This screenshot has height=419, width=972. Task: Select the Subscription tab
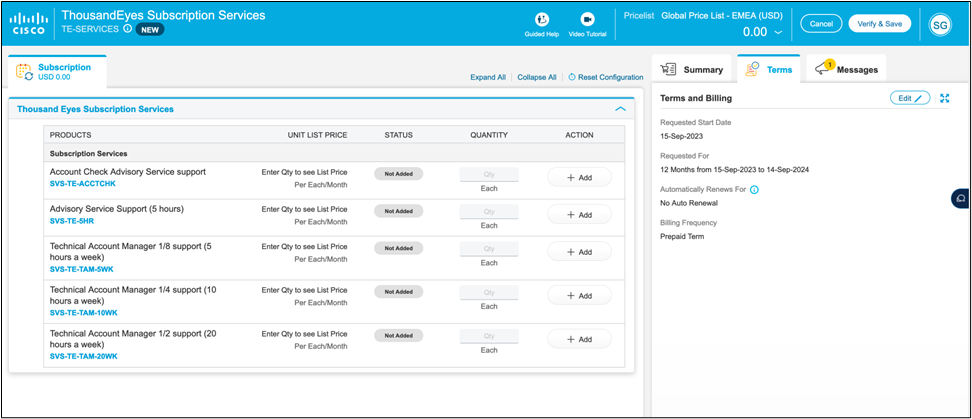click(57, 72)
